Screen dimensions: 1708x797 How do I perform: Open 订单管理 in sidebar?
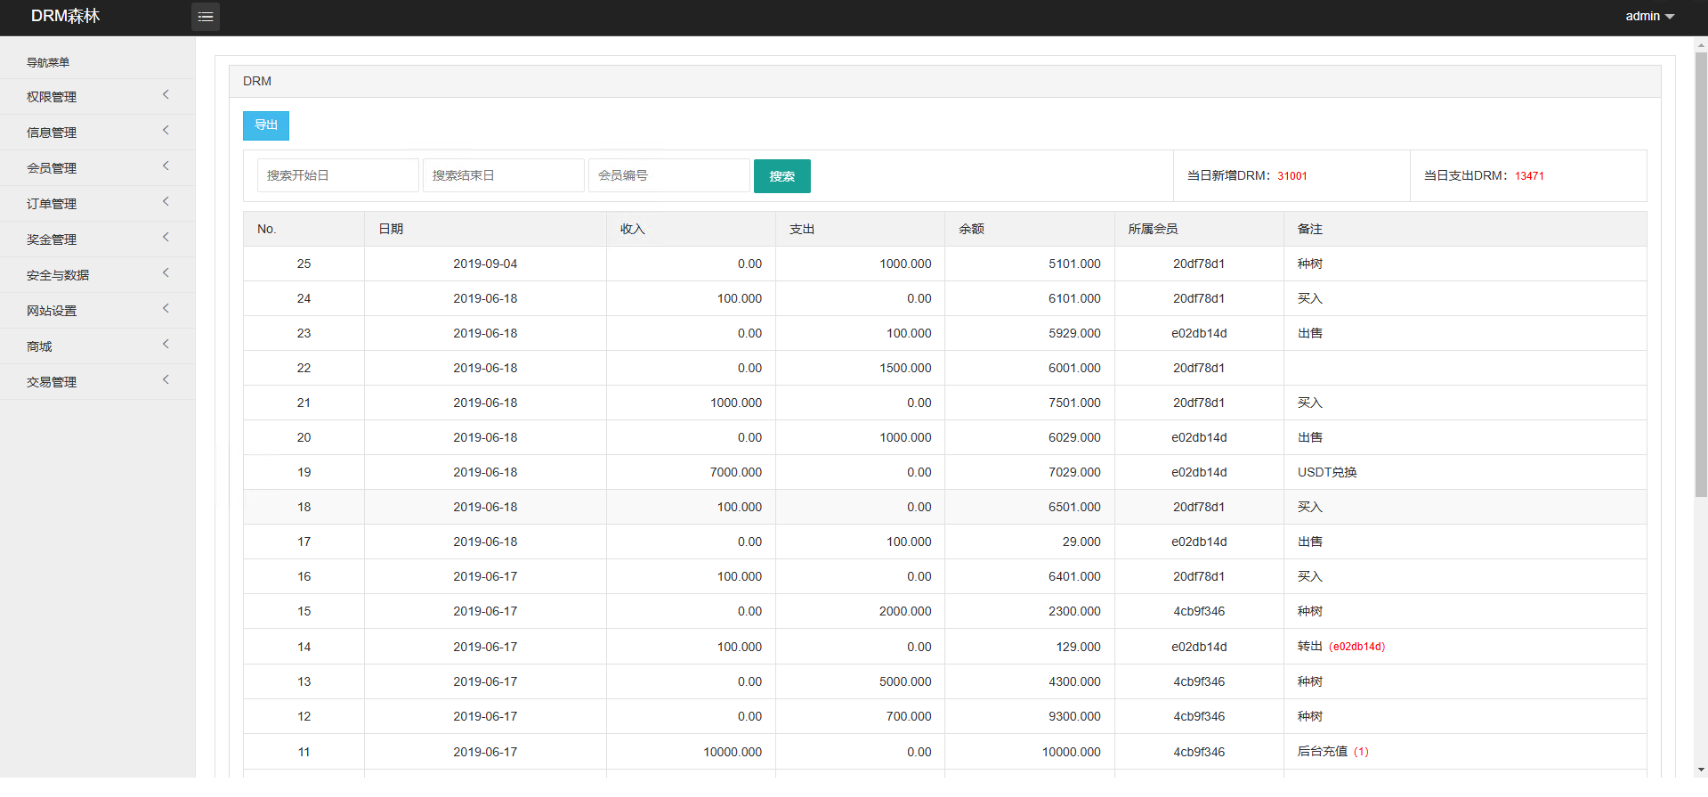[x=97, y=203]
